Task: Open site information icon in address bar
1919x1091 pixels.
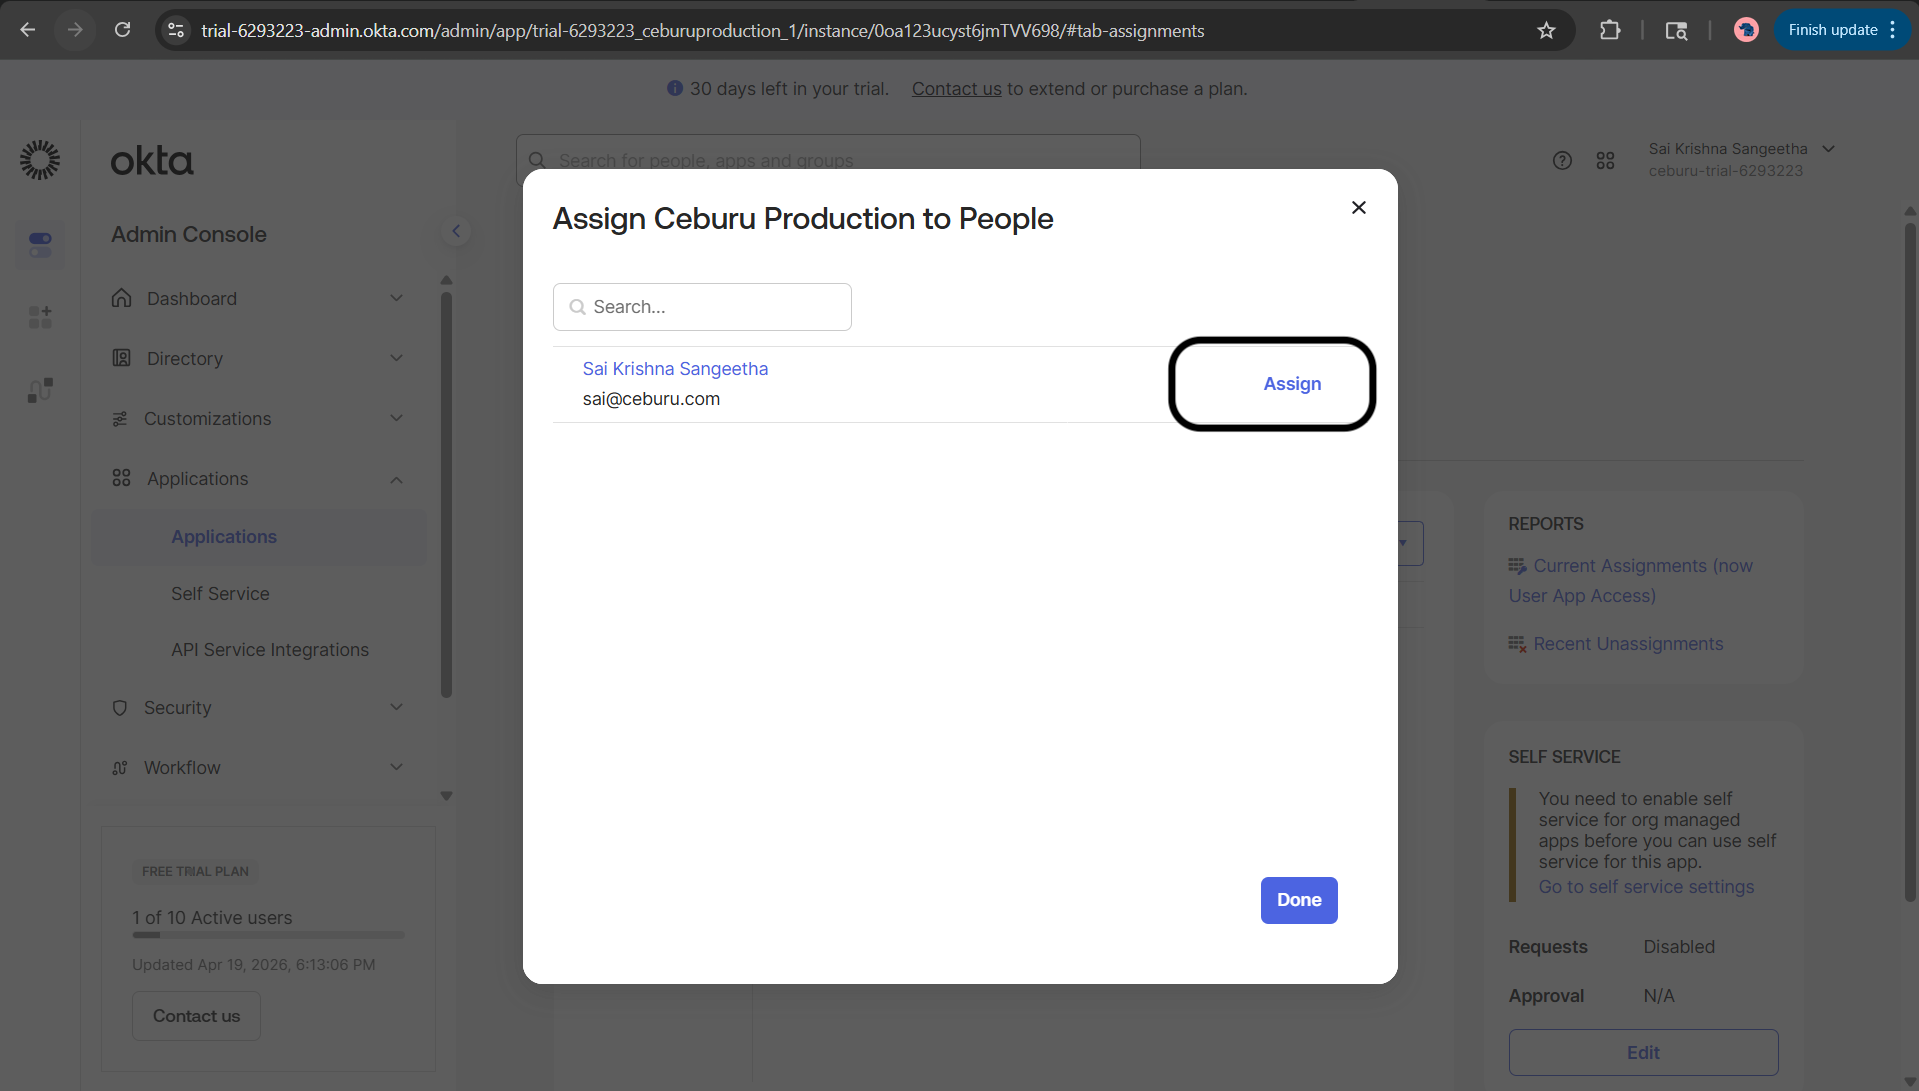Action: 176,30
